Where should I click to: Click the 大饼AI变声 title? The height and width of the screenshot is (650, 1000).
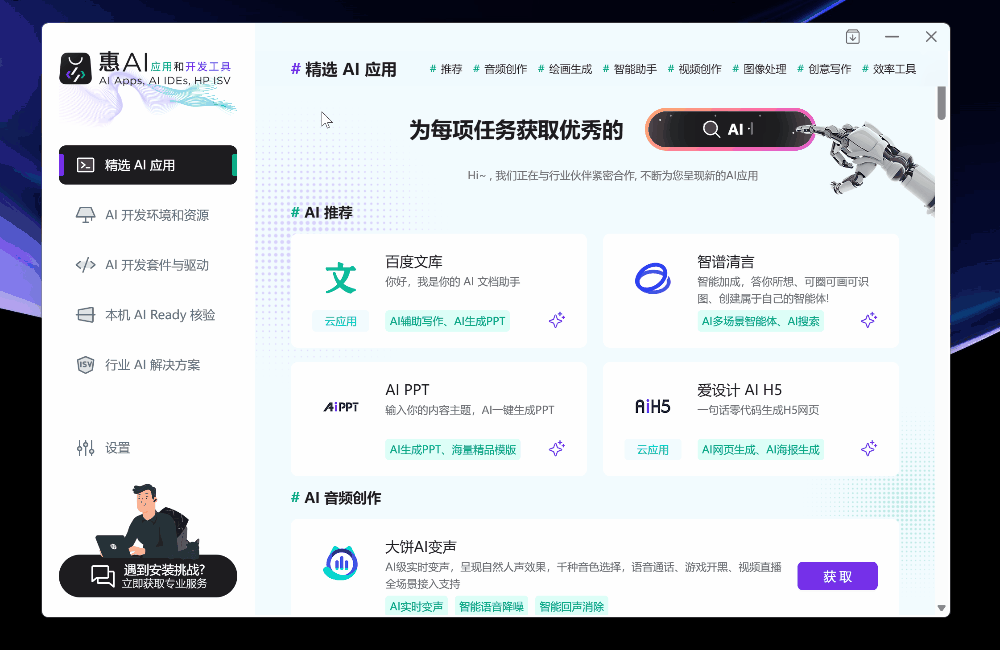(x=421, y=547)
